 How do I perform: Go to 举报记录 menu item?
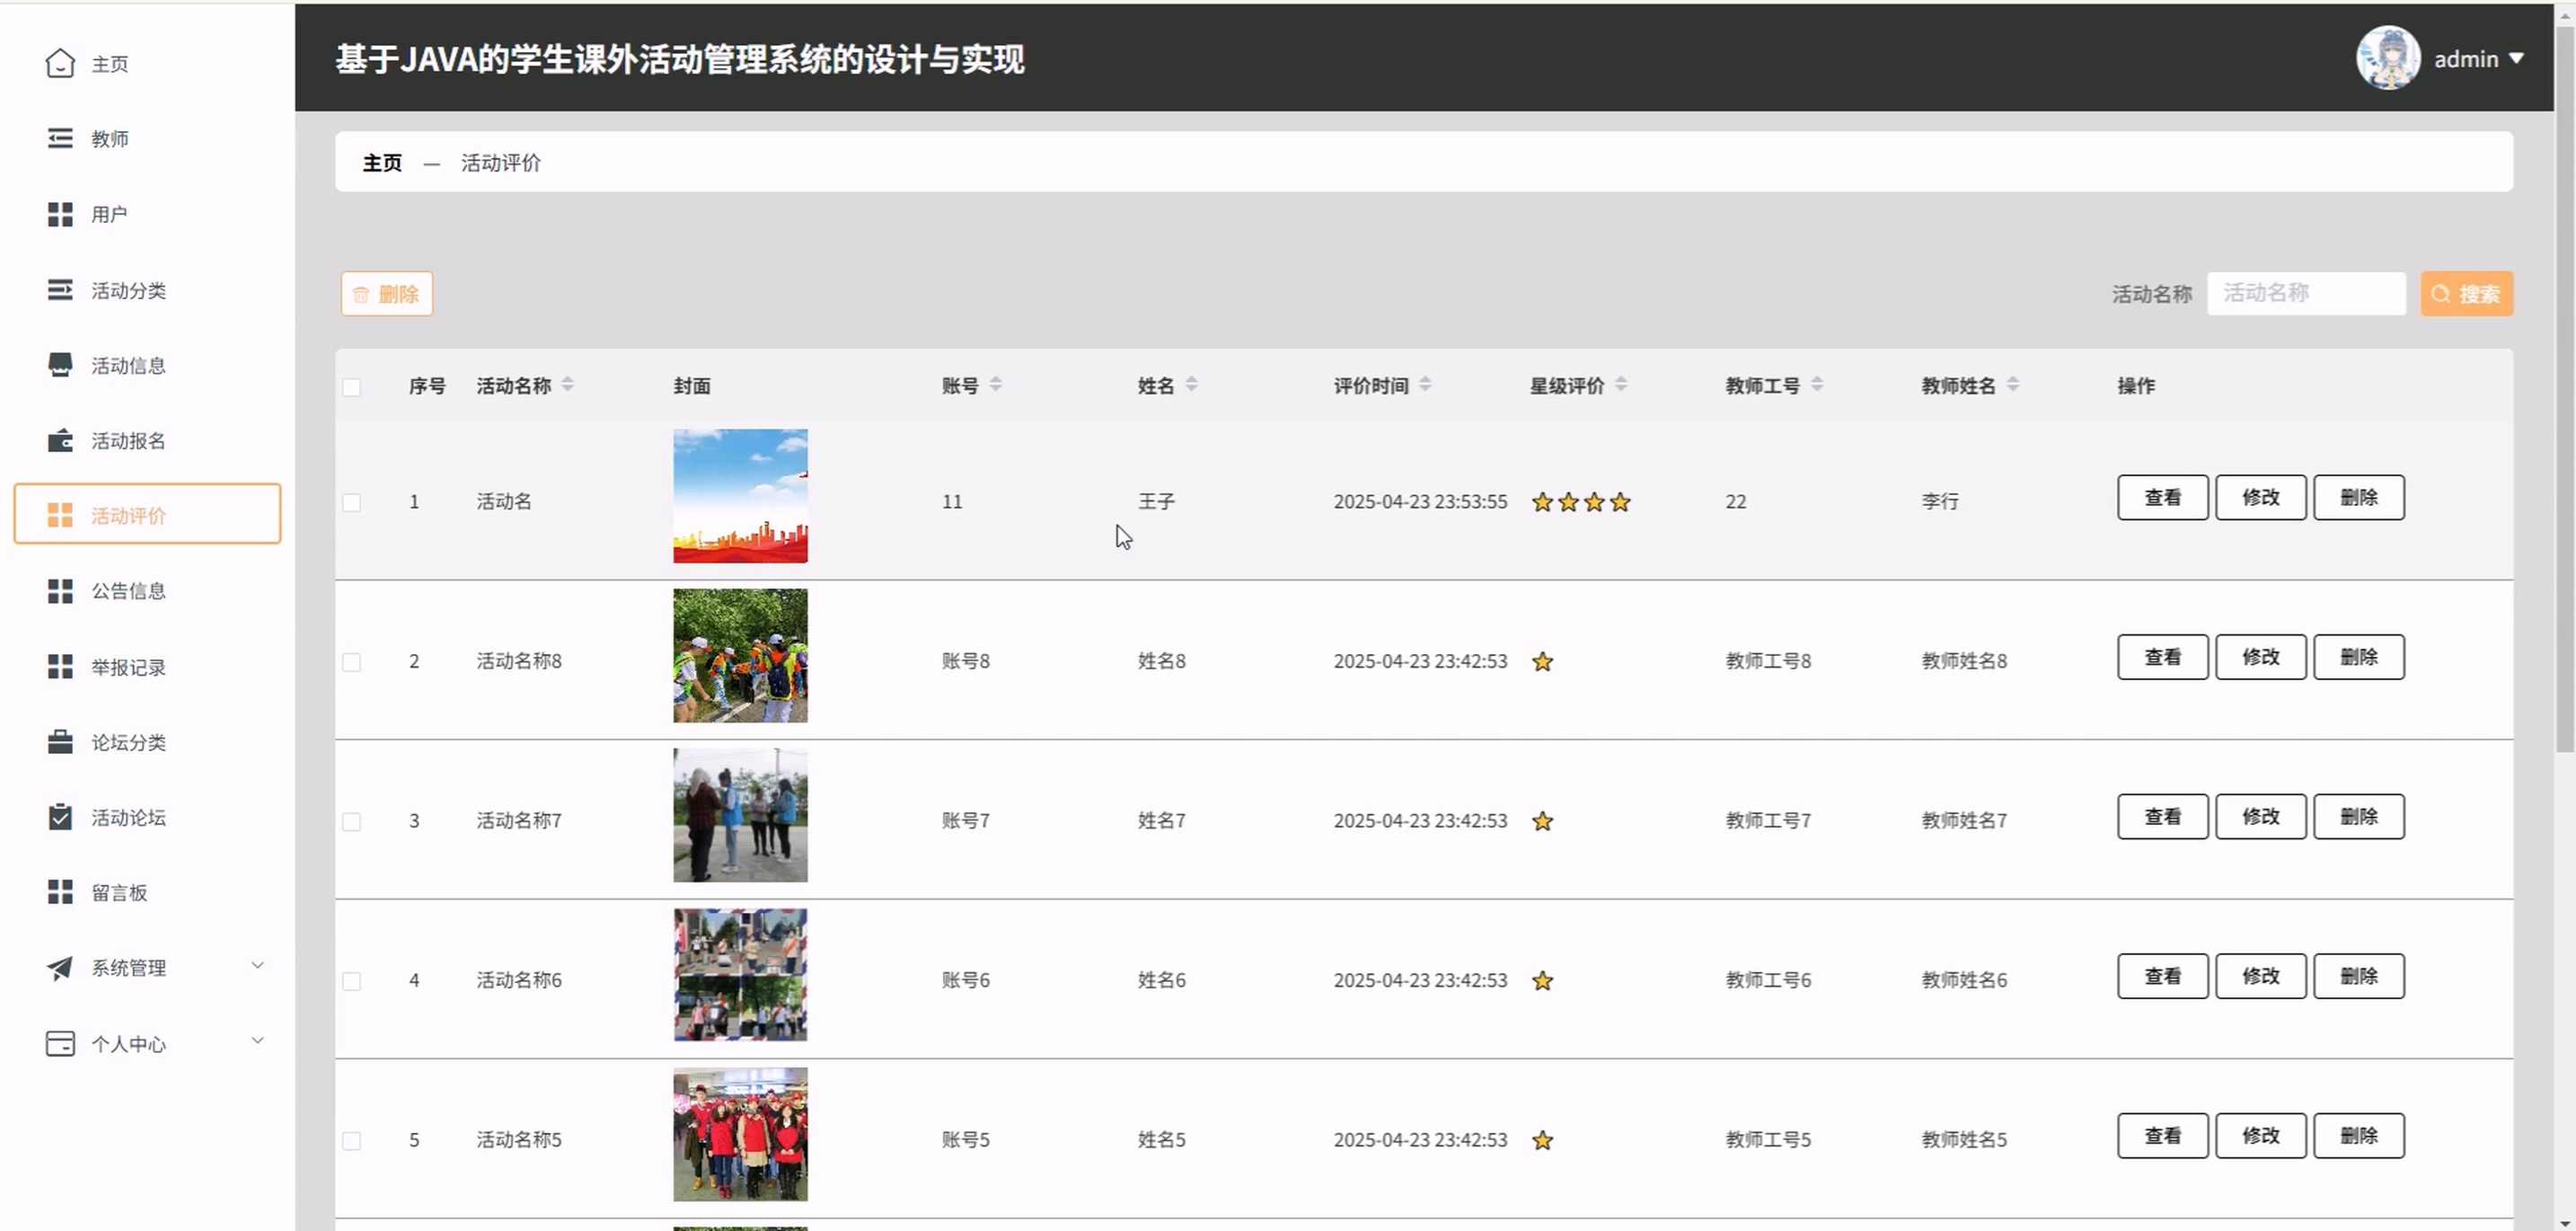click(x=128, y=667)
